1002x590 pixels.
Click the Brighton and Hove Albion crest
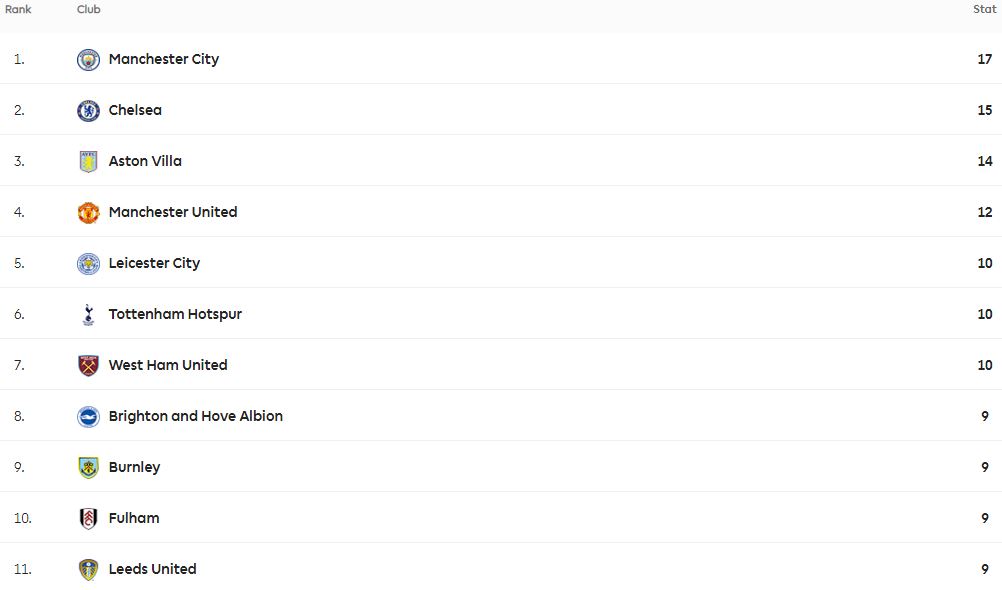coord(88,417)
